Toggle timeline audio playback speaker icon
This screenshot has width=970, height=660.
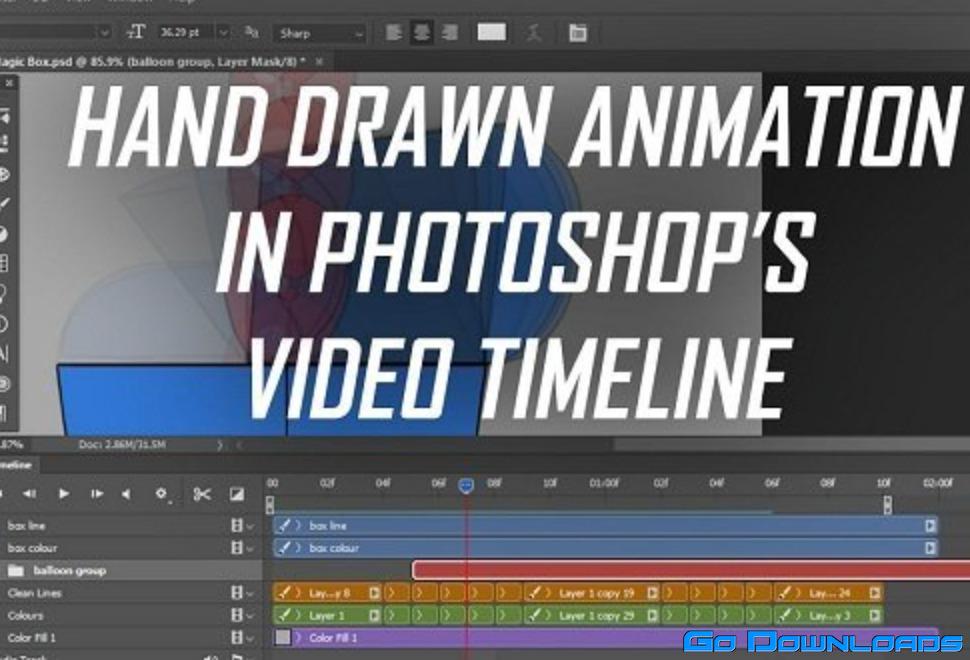click(127, 493)
